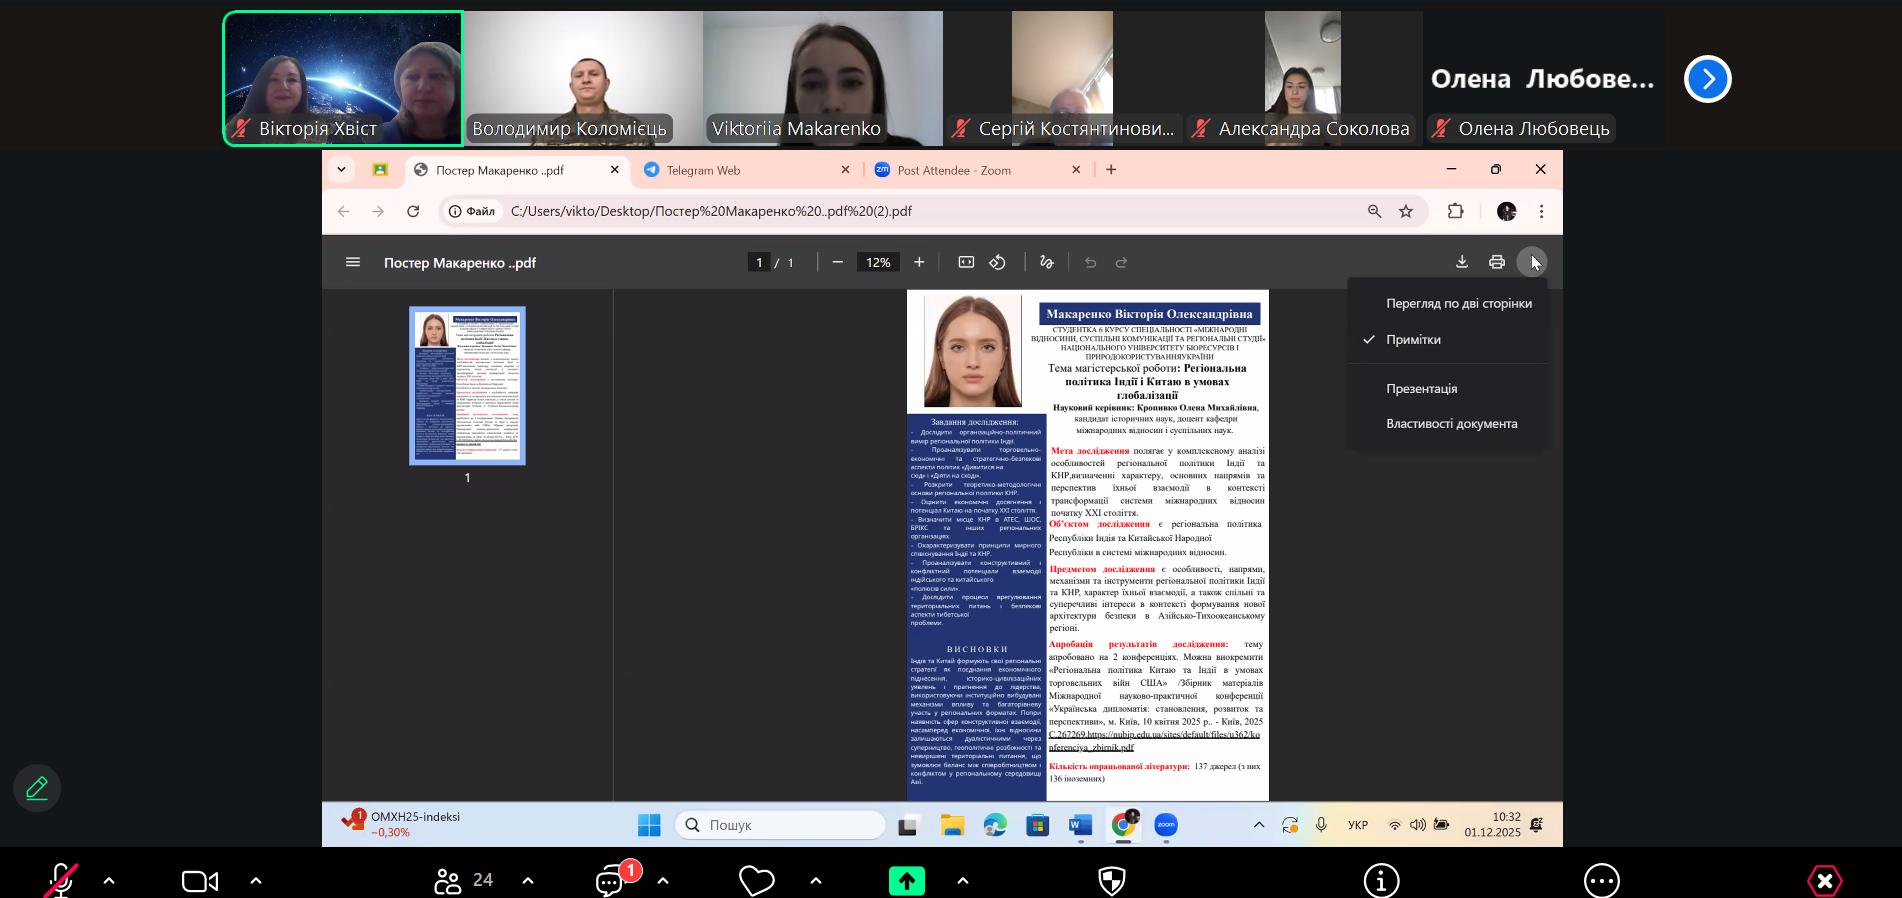This screenshot has width=1902, height=898.
Task: Download the PDF using the toolbar icon
Action: click(x=1461, y=262)
